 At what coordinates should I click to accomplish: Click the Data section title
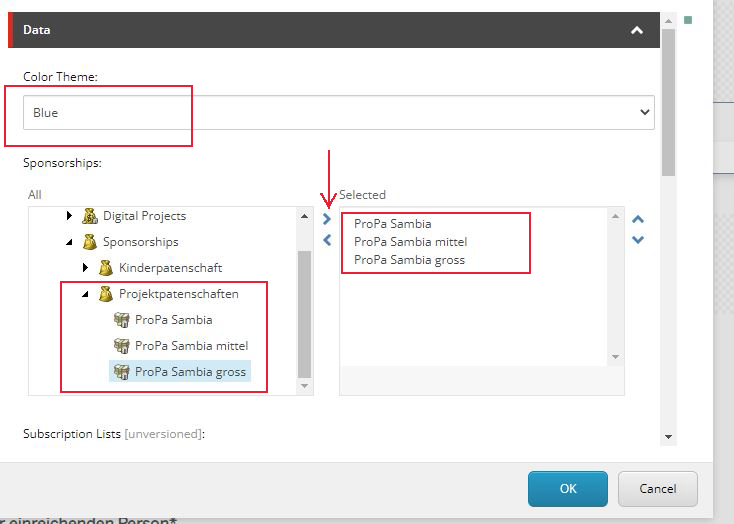[x=37, y=30]
